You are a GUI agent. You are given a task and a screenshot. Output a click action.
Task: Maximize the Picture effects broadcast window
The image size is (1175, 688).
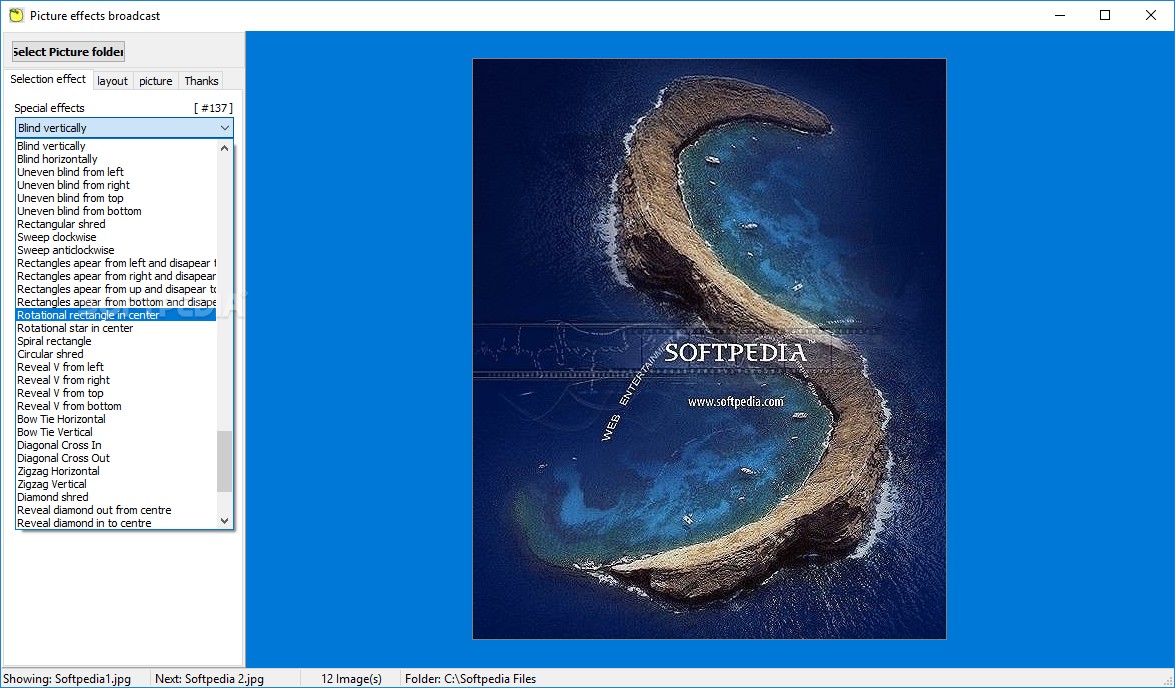[1105, 15]
